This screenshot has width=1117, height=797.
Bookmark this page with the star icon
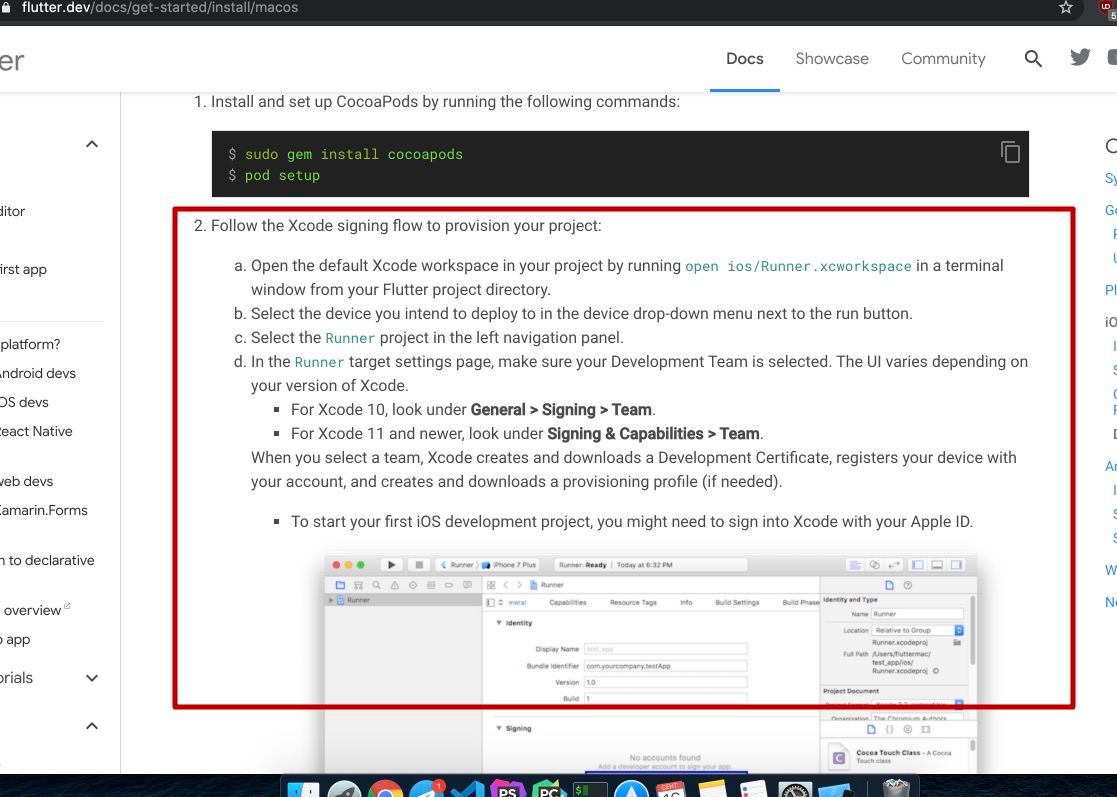point(1066,7)
